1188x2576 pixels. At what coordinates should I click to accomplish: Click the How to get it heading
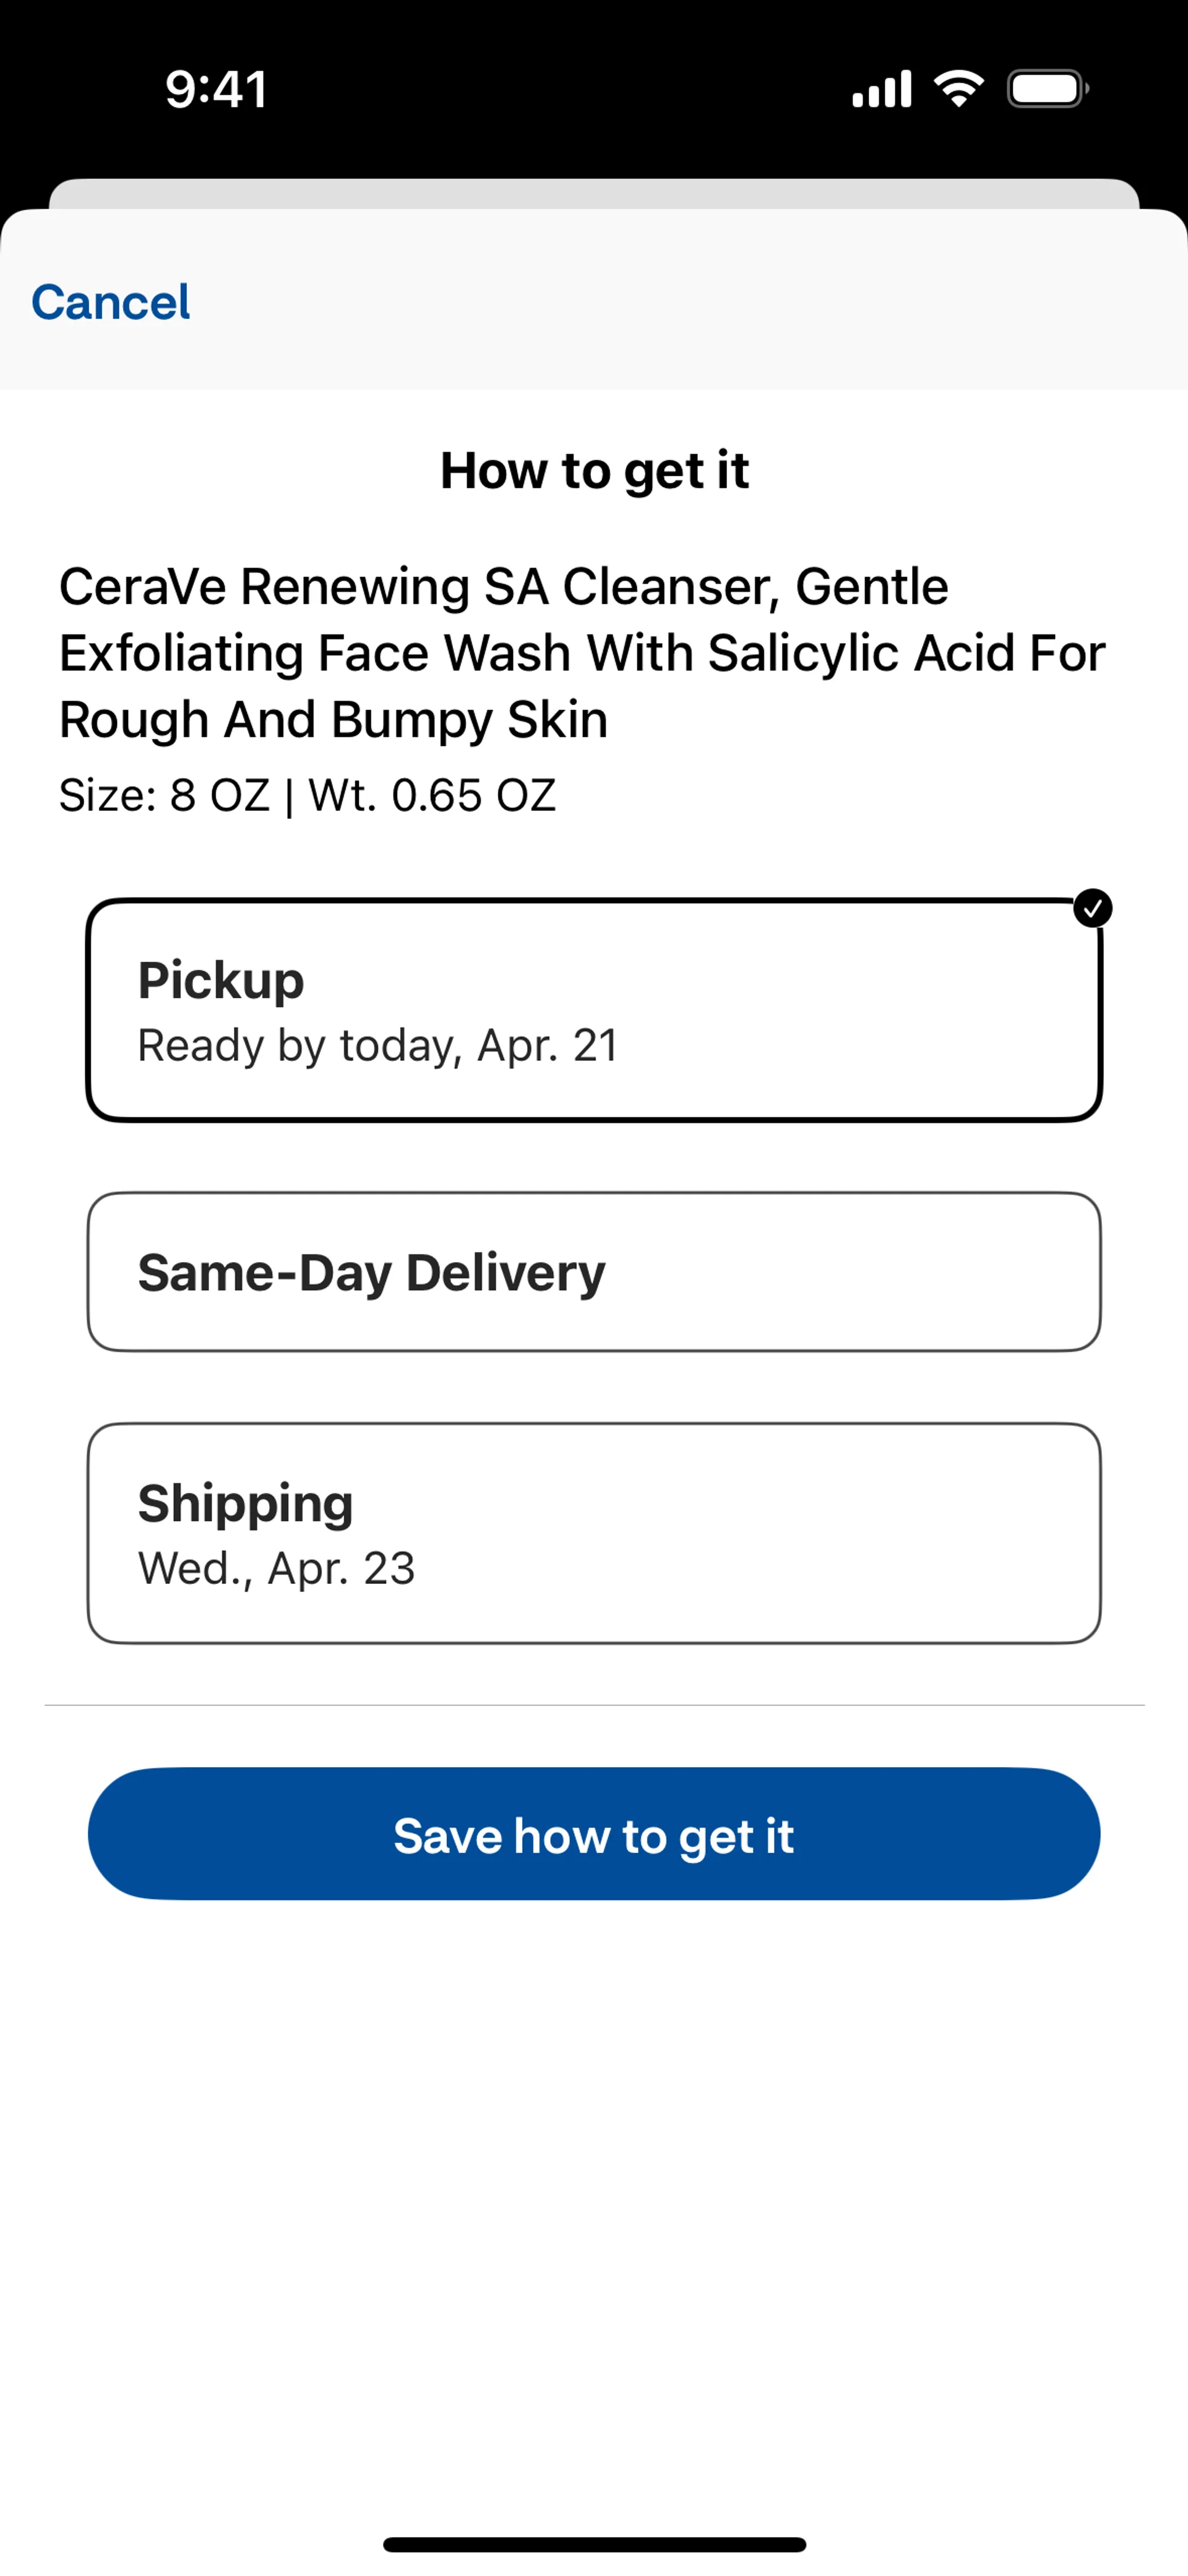[594, 470]
